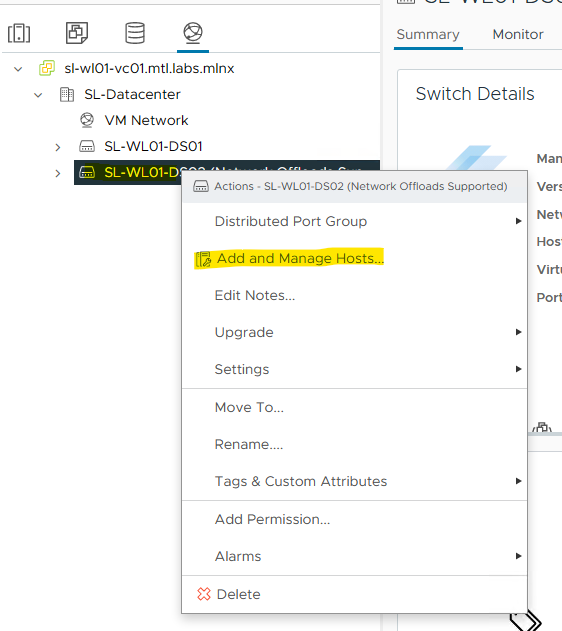Select Edit Notes in the context menu
Screen dimensions: 562x631
255,295
